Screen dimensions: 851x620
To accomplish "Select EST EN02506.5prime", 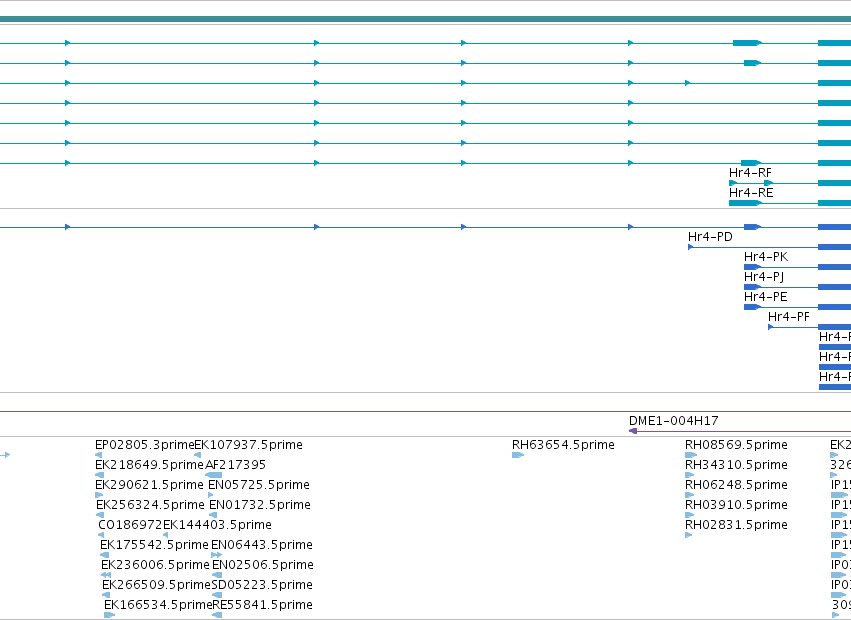I will click(263, 565).
